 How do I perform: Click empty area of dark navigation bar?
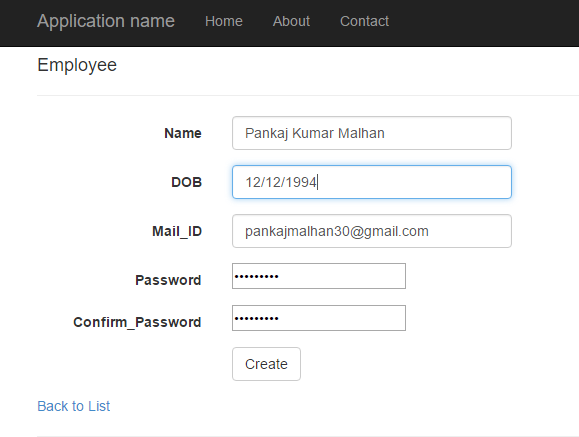(x=480, y=22)
